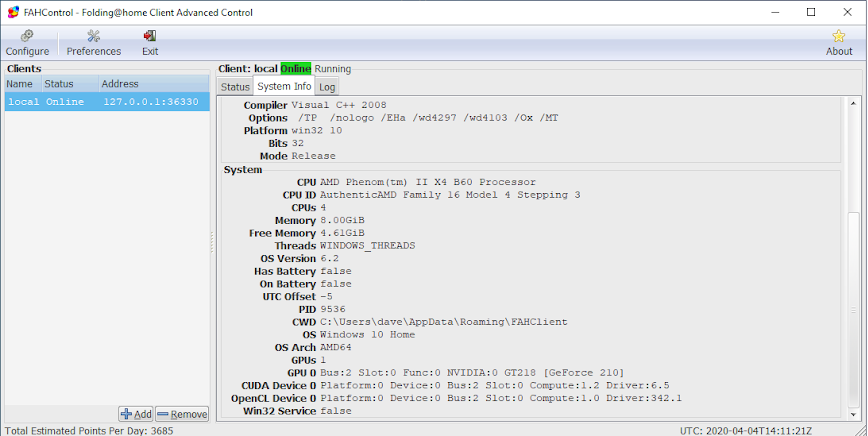Click the CPU value AMD Phenom II X4 B60
This screenshot has height=436, width=868.
click(x=428, y=182)
